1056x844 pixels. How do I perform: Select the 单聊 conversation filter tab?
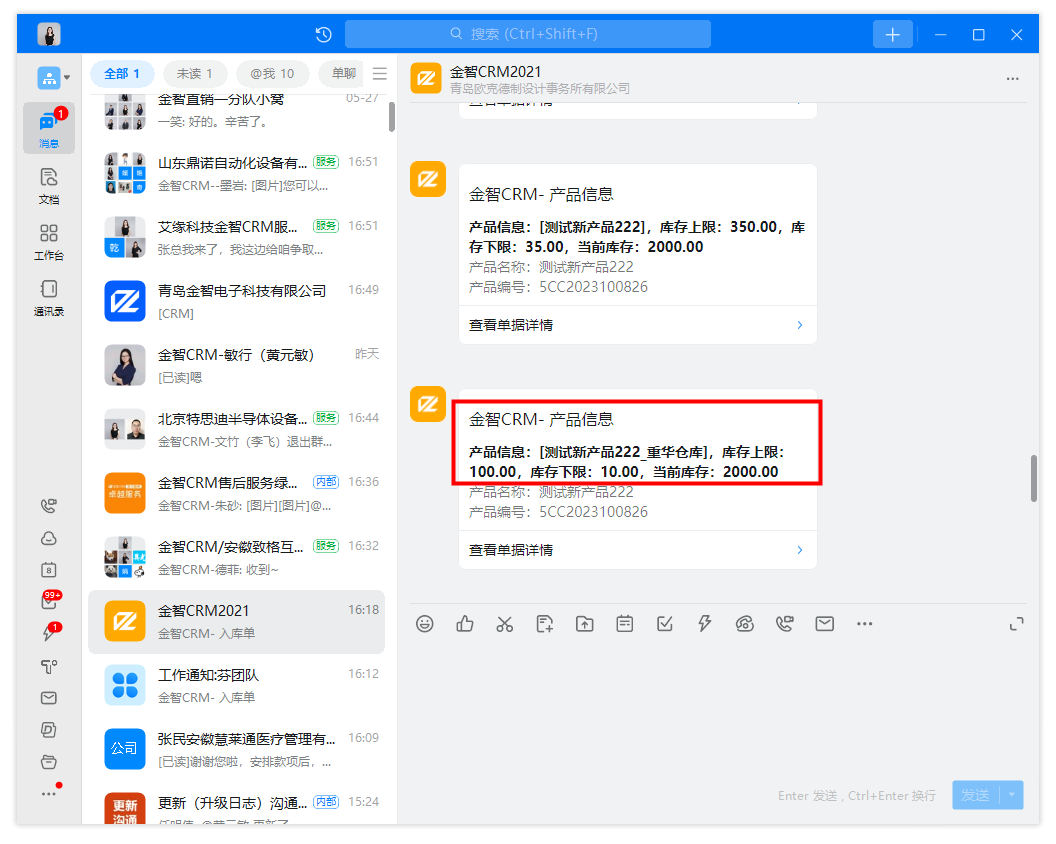click(343, 73)
